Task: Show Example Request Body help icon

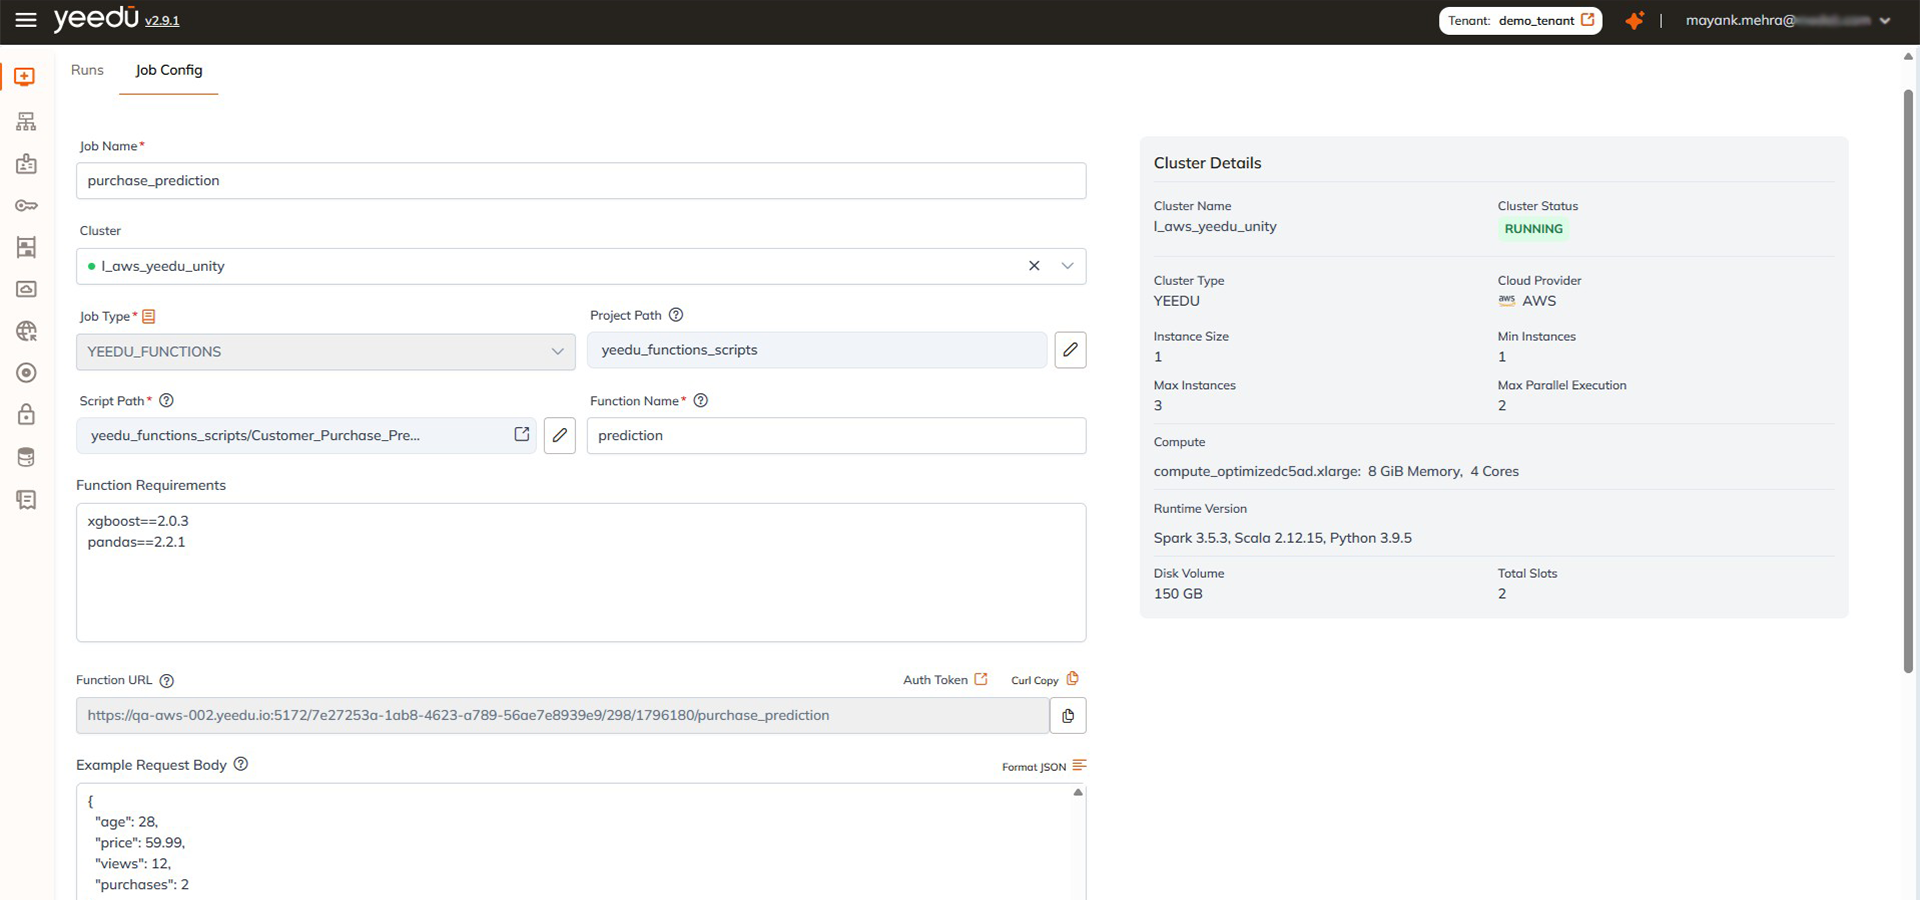Action: tap(241, 764)
